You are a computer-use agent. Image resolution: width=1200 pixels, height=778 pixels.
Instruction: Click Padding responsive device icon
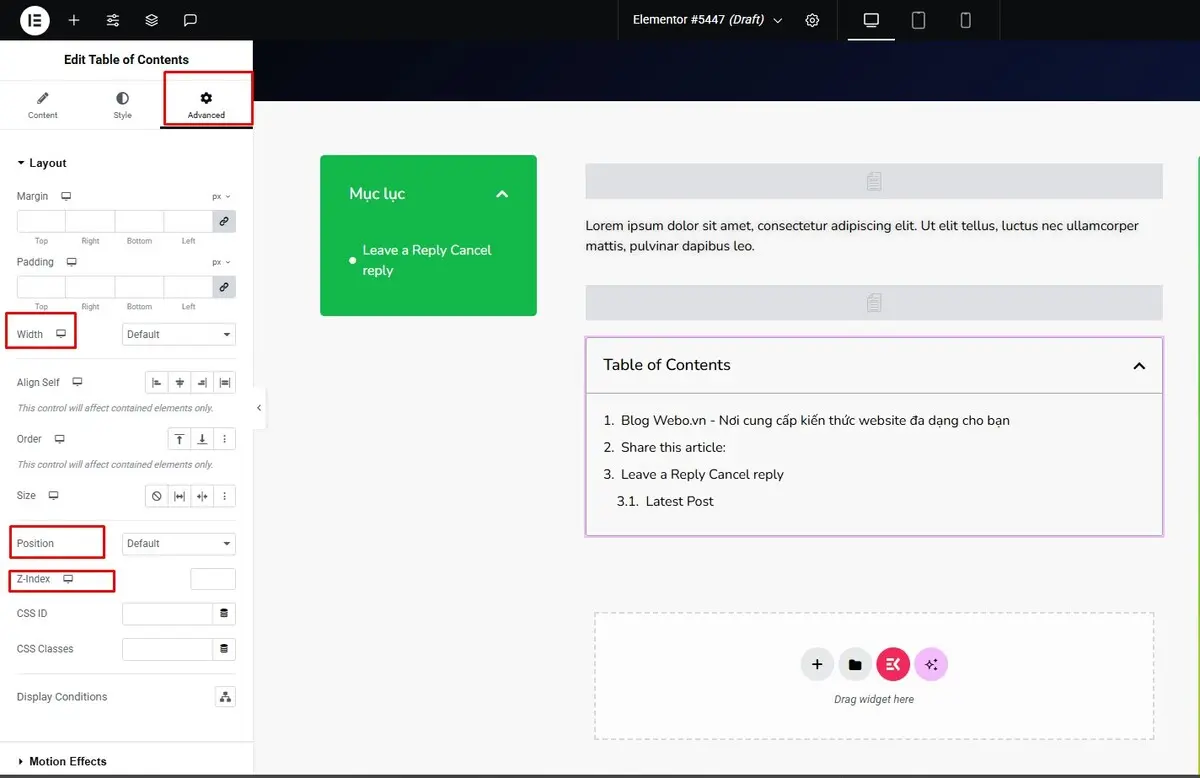coord(71,262)
